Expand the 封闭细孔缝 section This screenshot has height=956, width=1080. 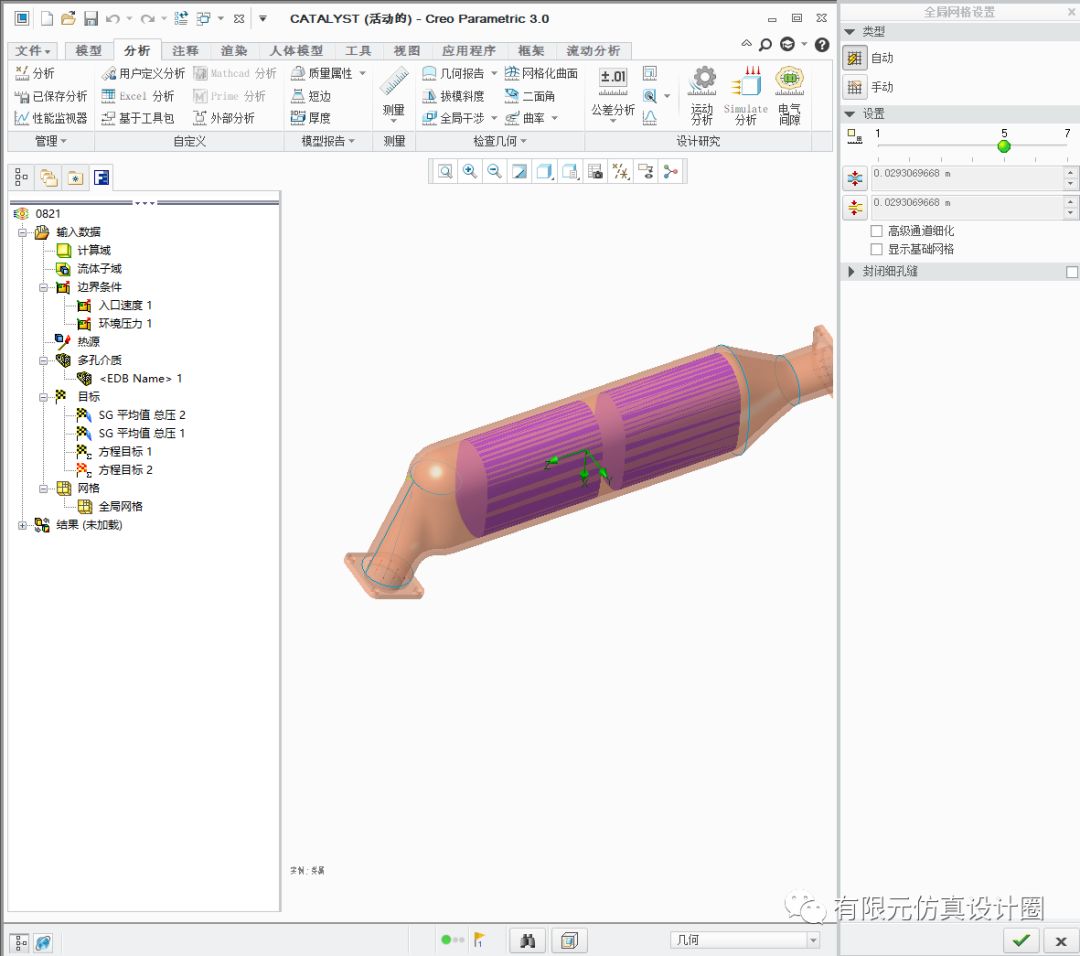coord(852,272)
